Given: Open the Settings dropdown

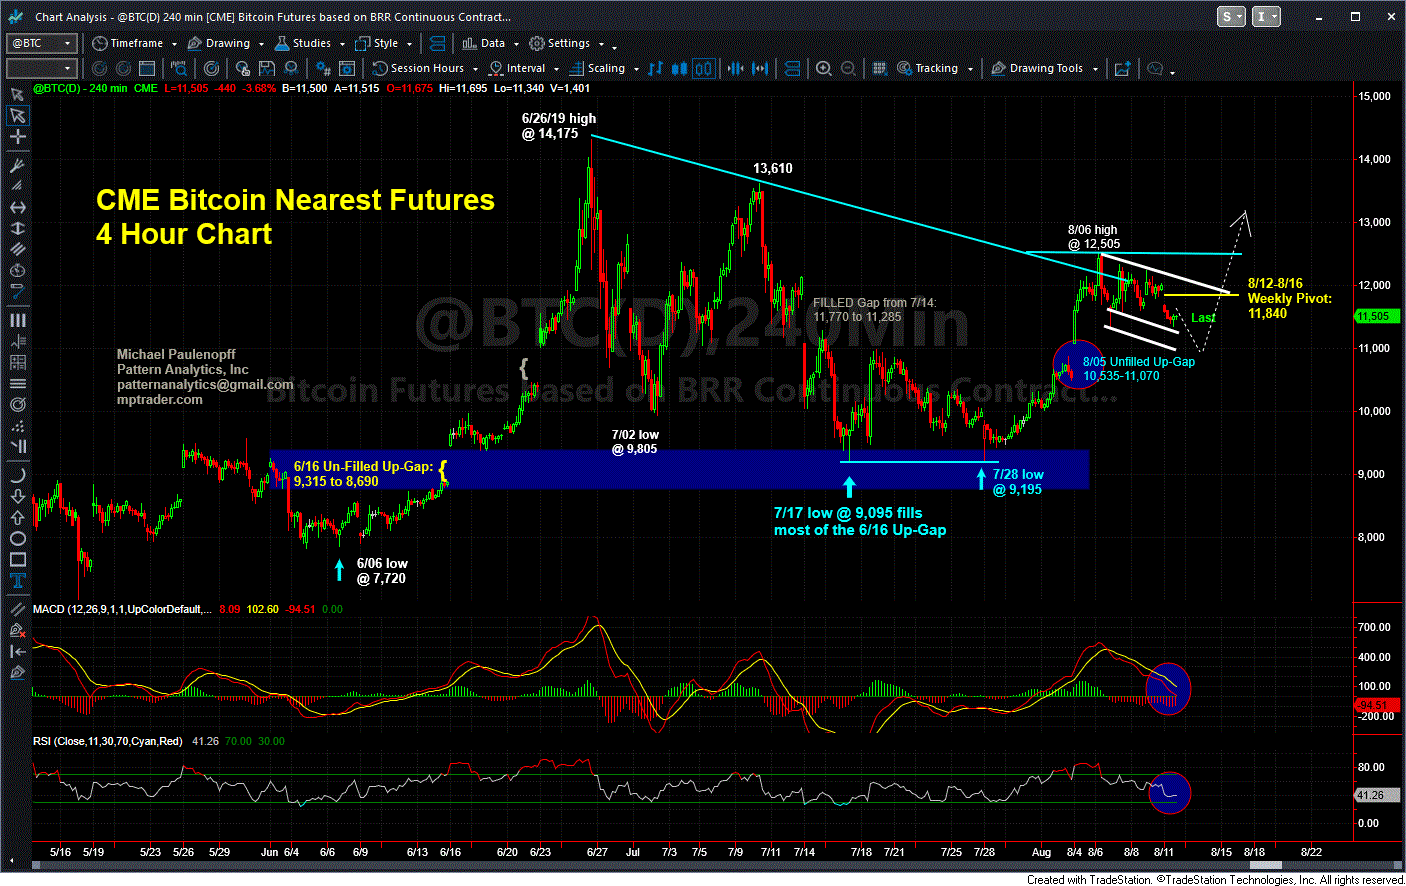Looking at the screenshot, I should [x=566, y=43].
